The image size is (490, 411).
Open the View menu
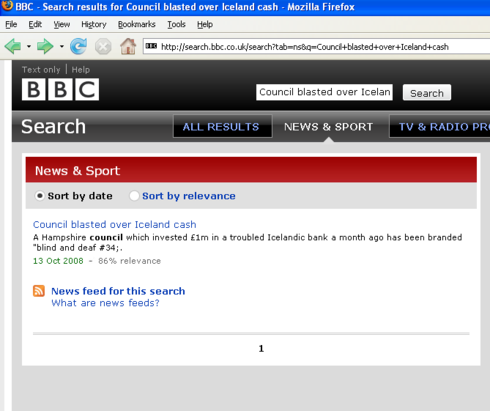62,24
